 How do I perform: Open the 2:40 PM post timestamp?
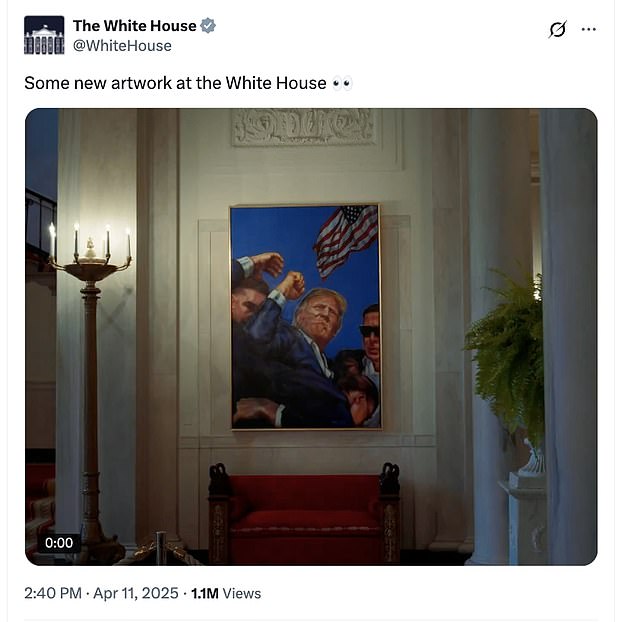[x=53, y=594]
